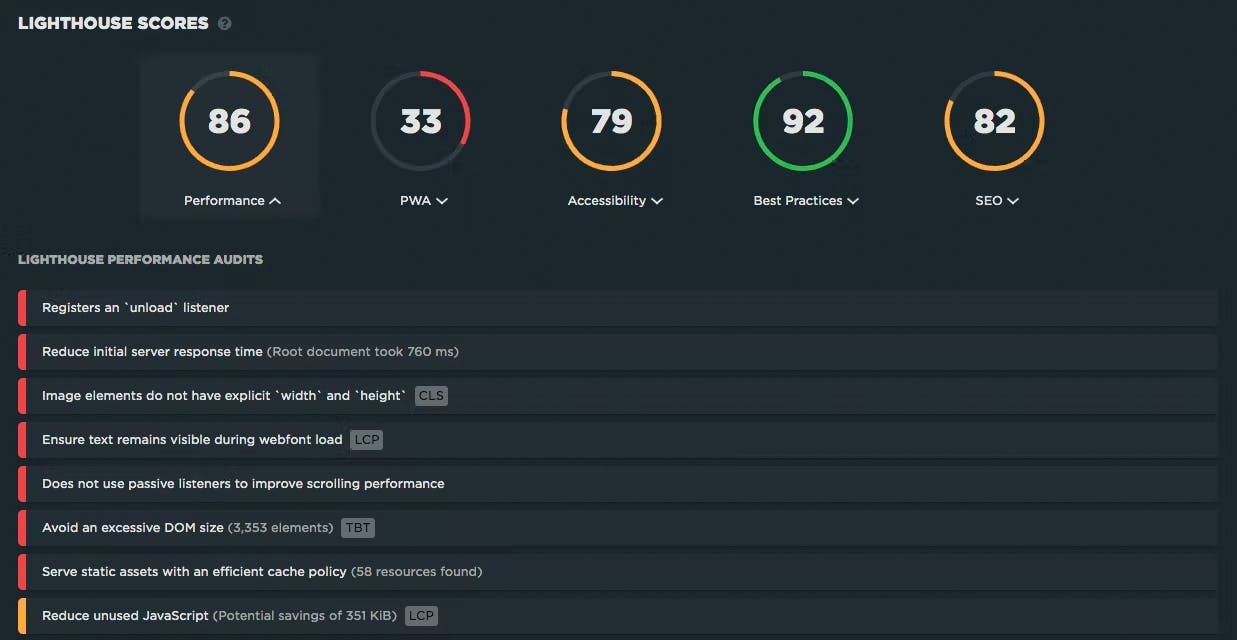Collapse the Performance audits section

pos(232,201)
